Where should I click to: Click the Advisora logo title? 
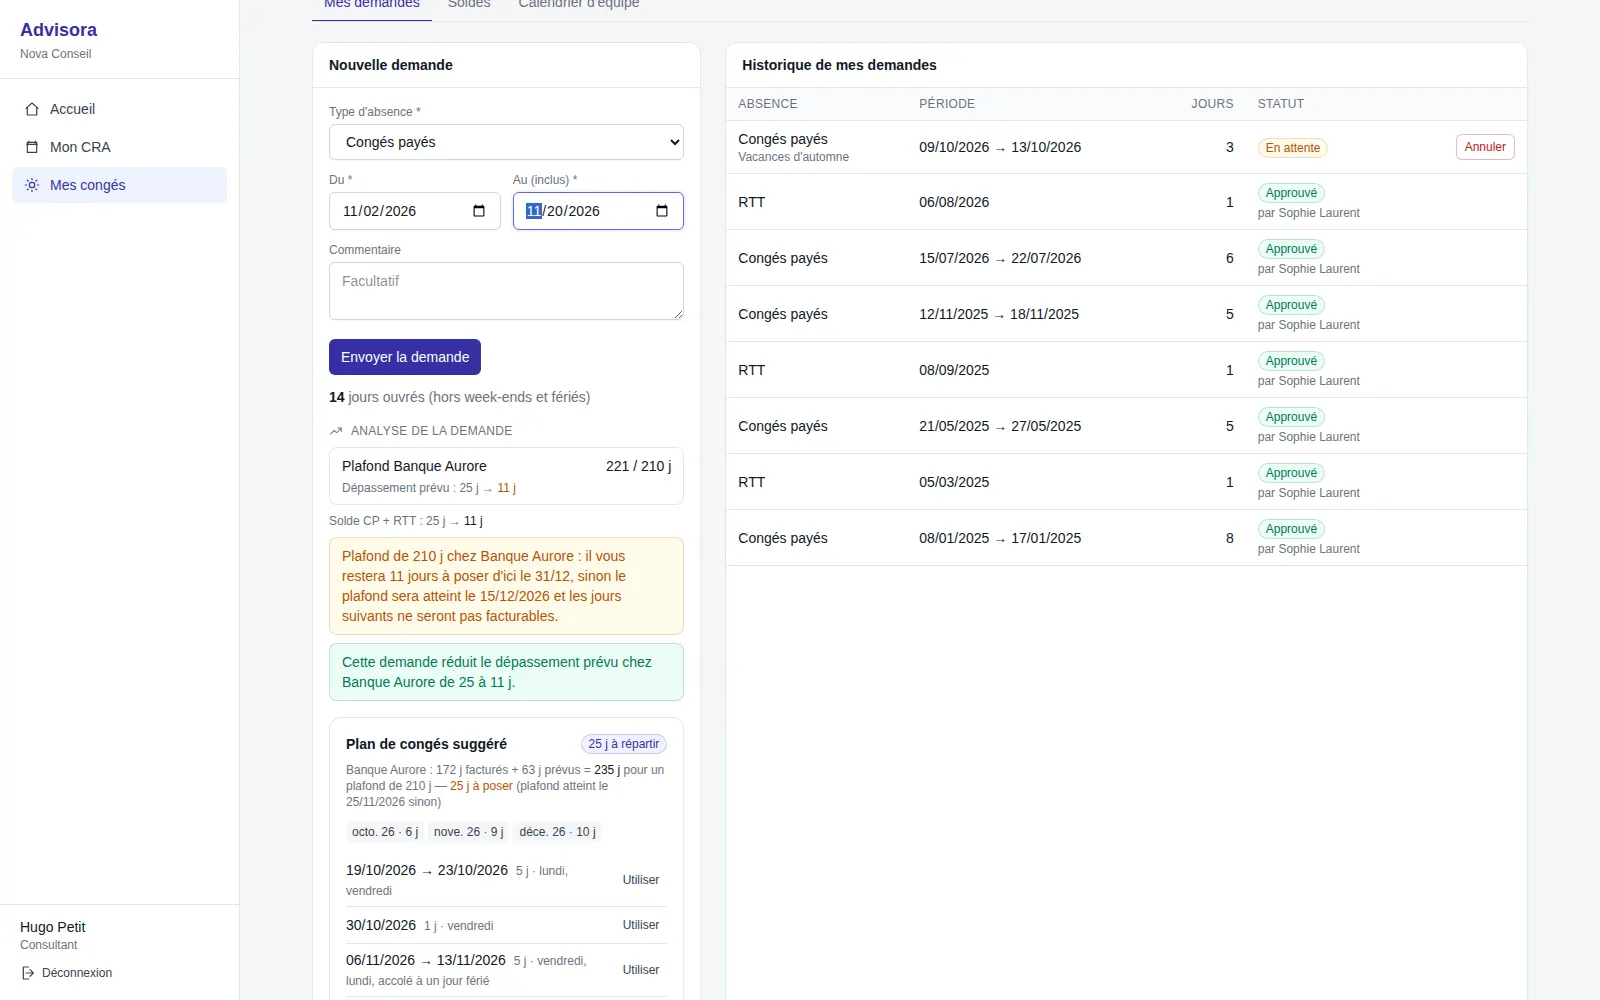58,30
